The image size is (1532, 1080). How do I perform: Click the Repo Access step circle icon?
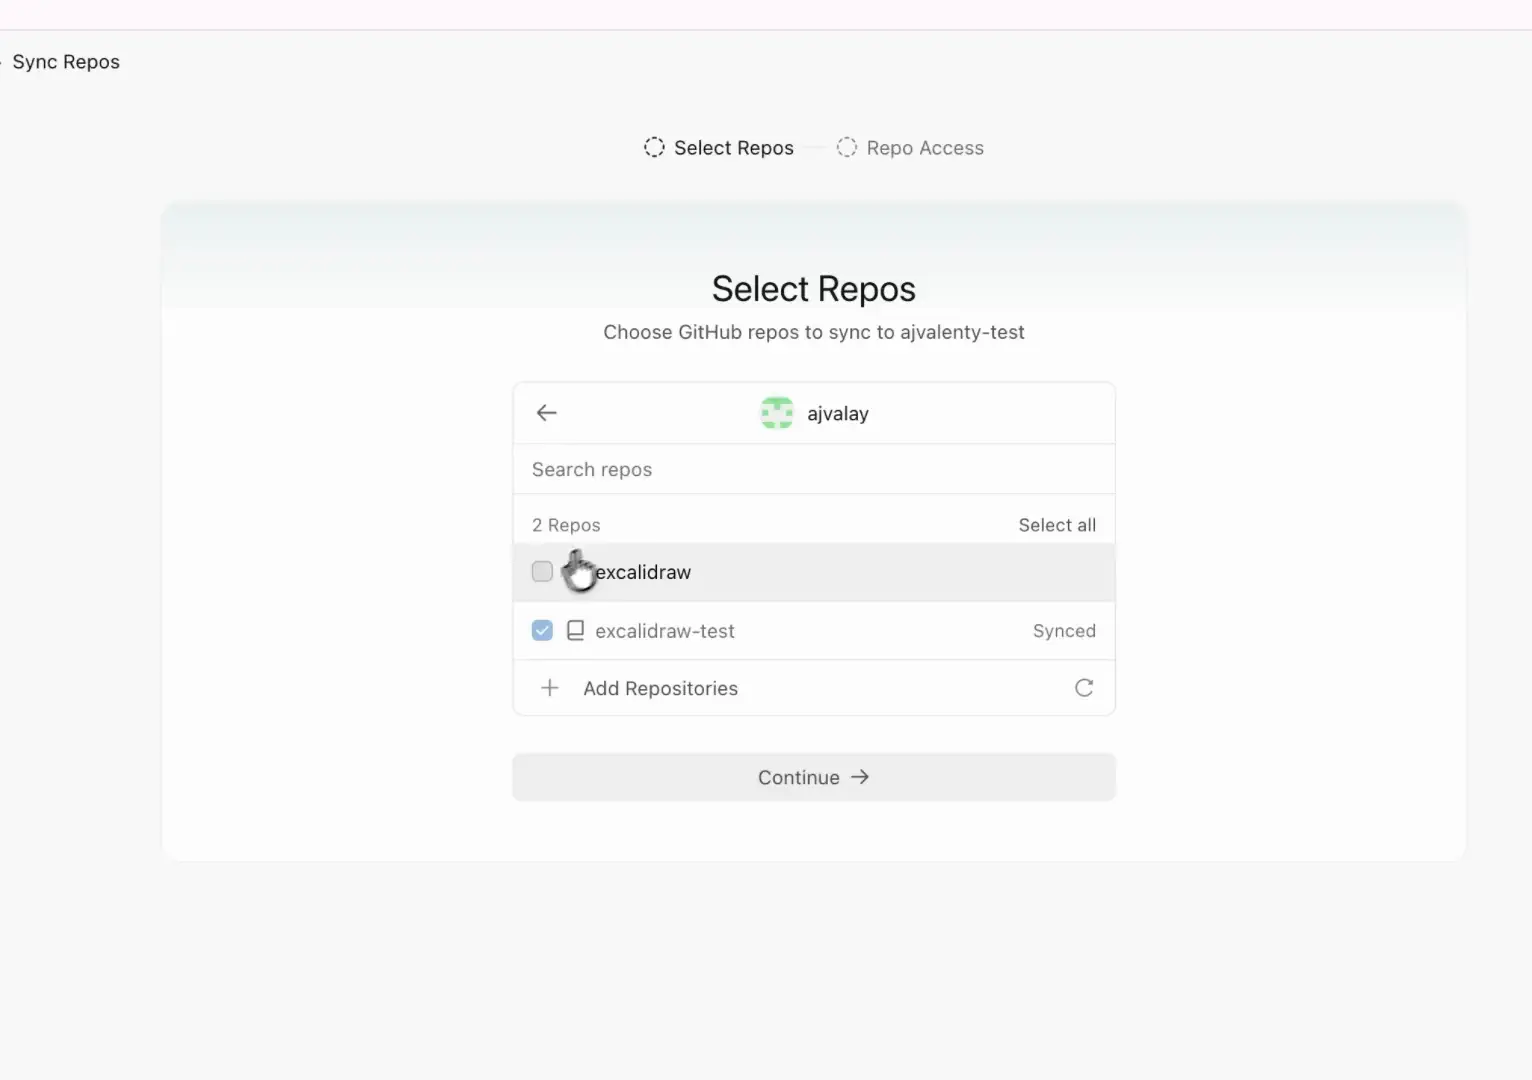[x=847, y=148]
